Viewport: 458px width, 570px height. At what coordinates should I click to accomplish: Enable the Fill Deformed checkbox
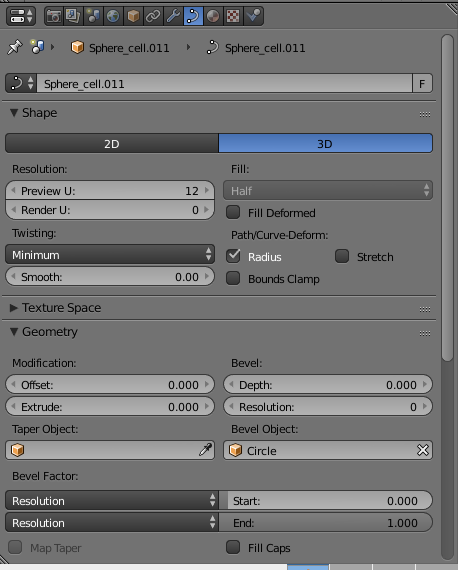(x=233, y=212)
